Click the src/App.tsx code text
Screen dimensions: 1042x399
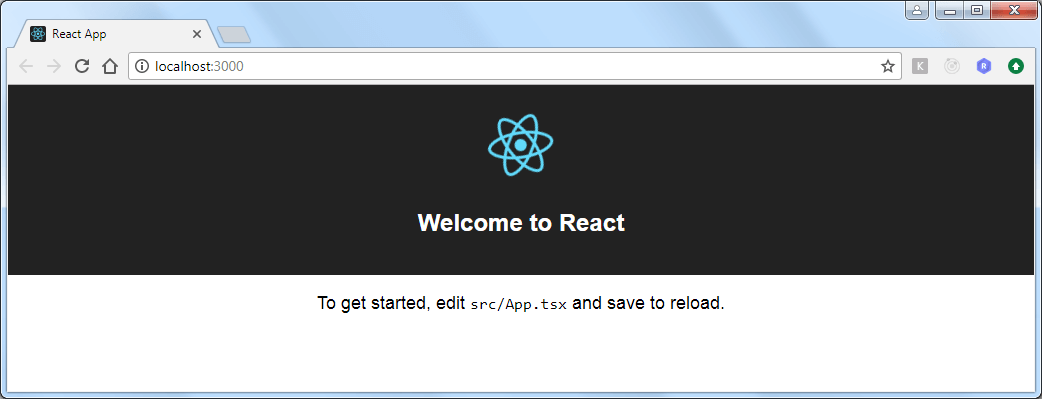(519, 305)
